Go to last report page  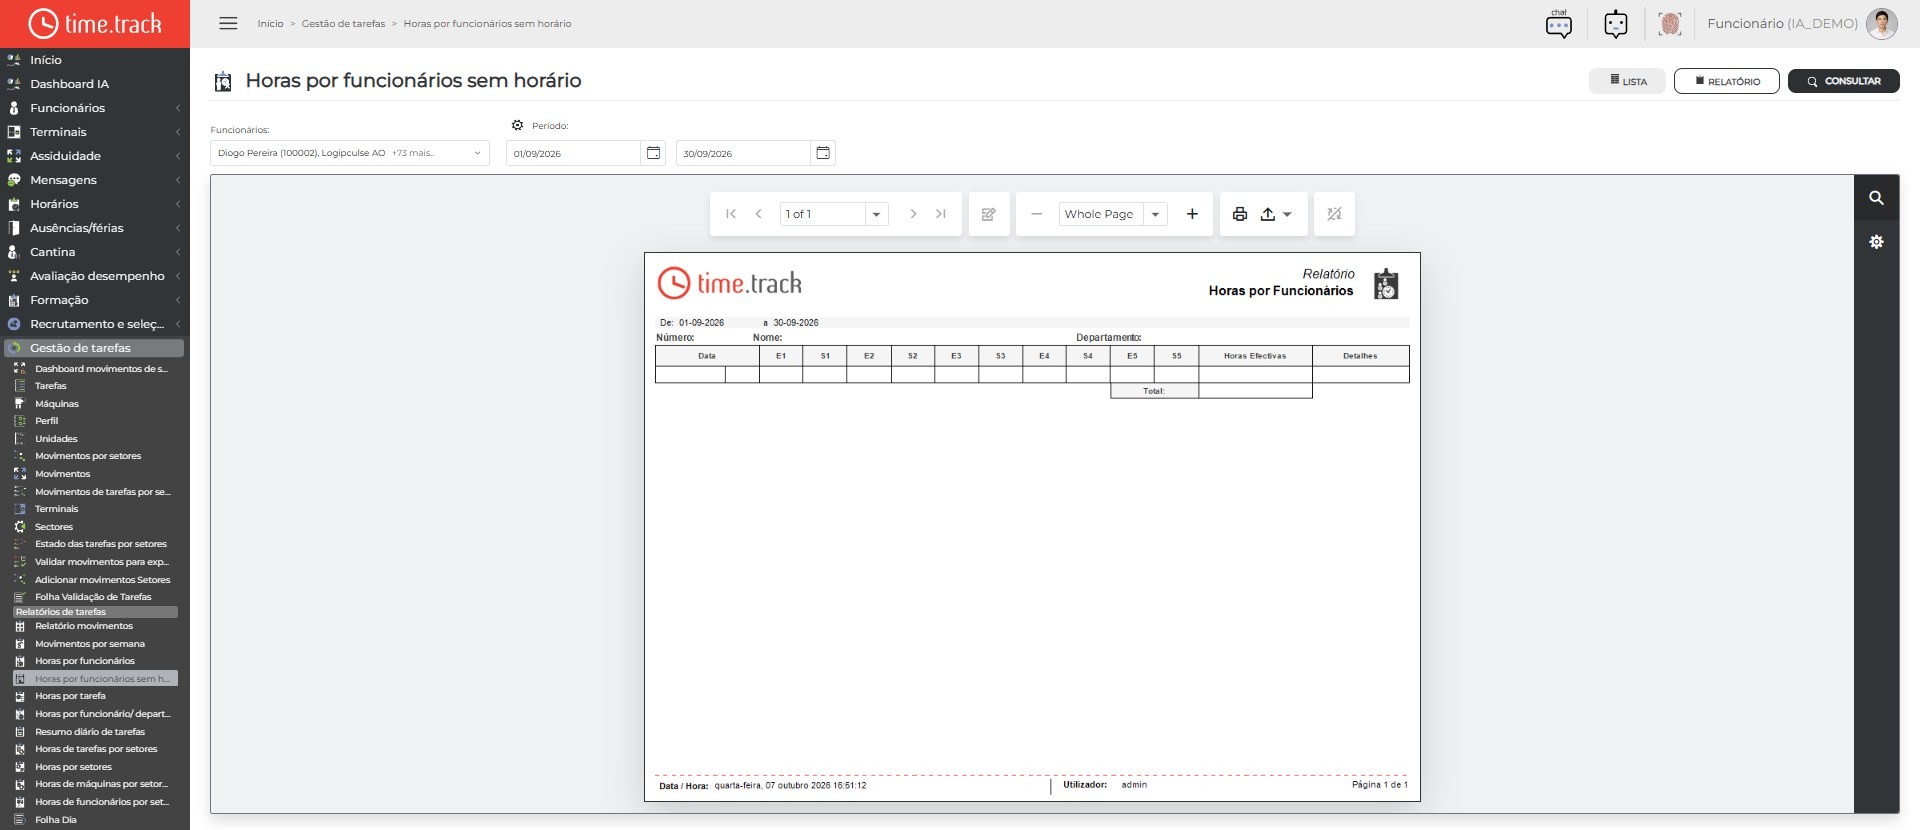(941, 214)
